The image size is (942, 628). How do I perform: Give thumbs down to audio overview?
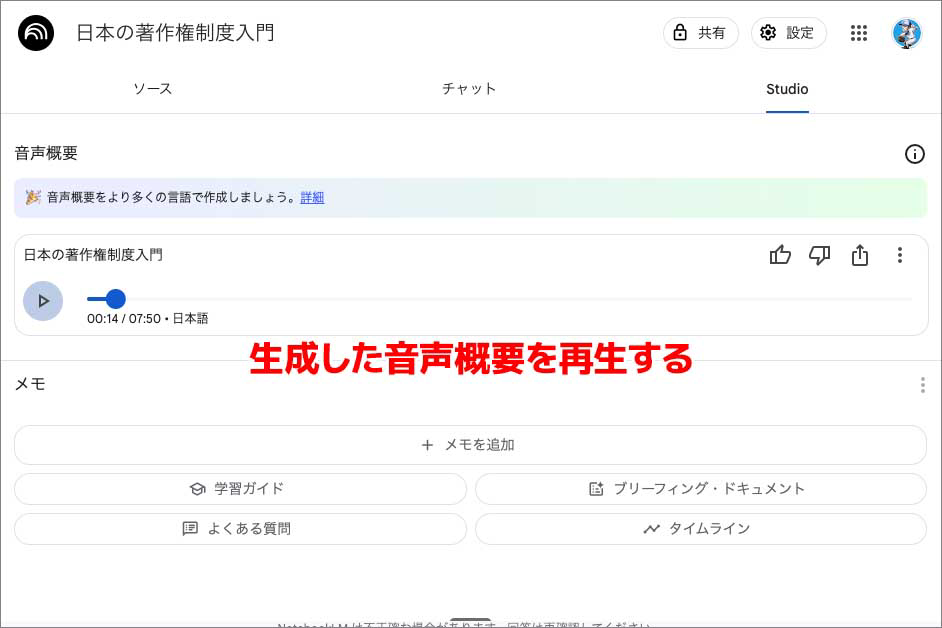point(819,255)
